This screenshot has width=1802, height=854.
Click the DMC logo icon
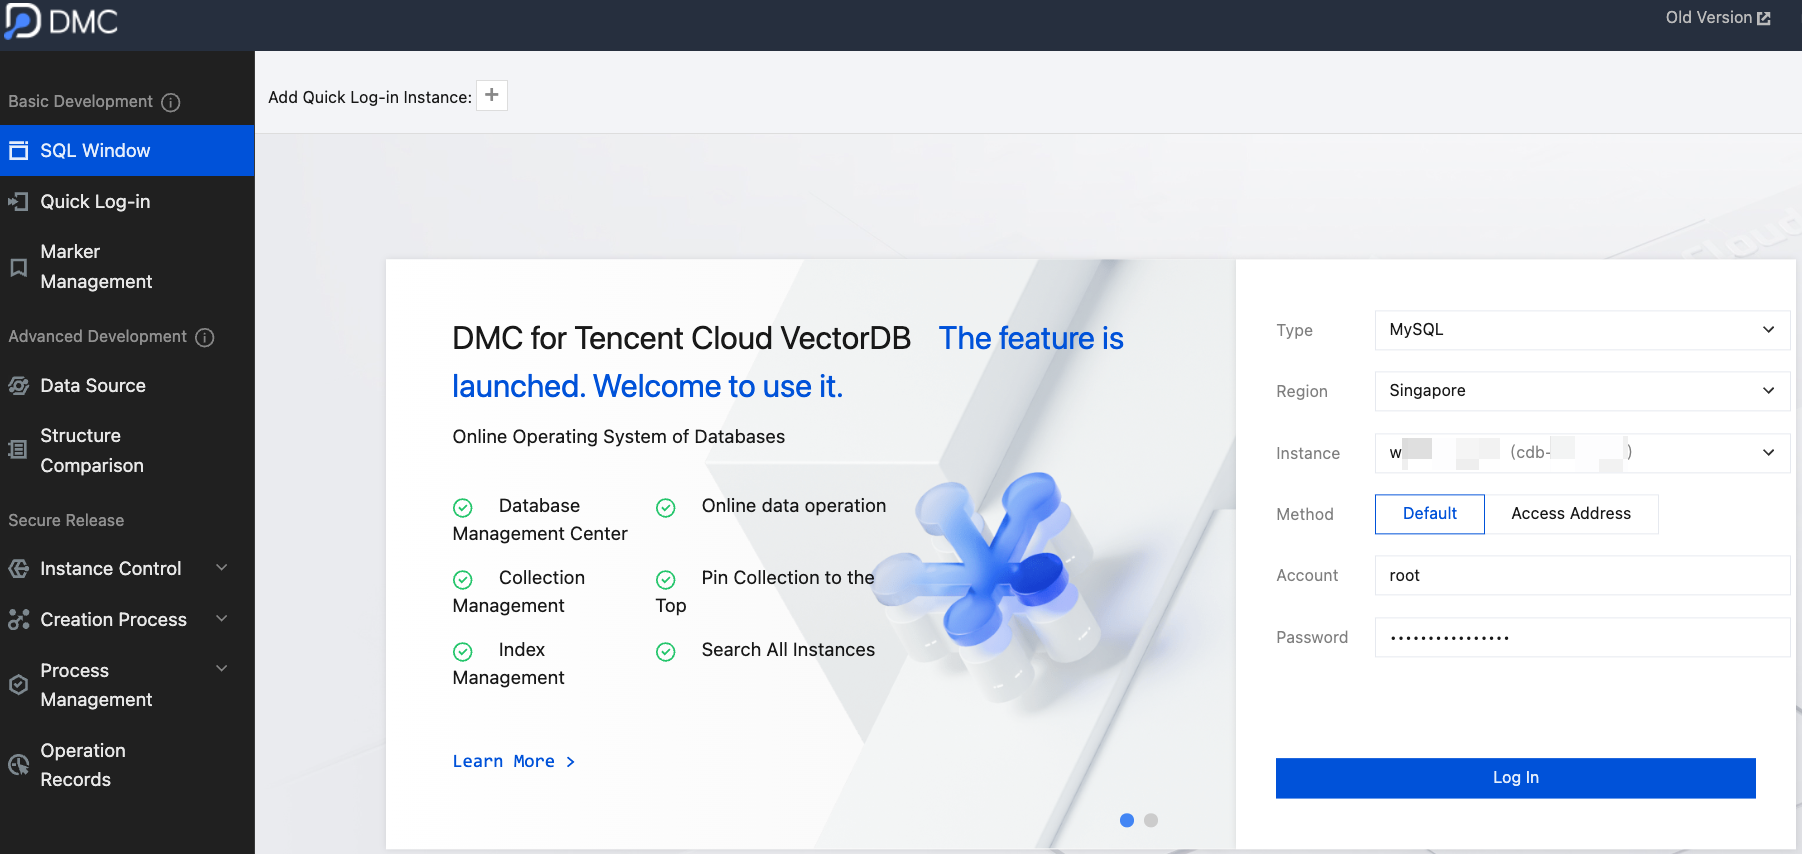[x=21, y=20]
